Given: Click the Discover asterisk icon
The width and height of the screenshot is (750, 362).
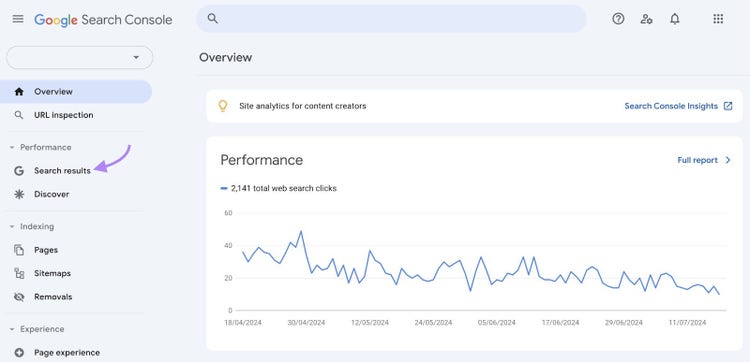Looking at the screenshot, I should (19, 194).
